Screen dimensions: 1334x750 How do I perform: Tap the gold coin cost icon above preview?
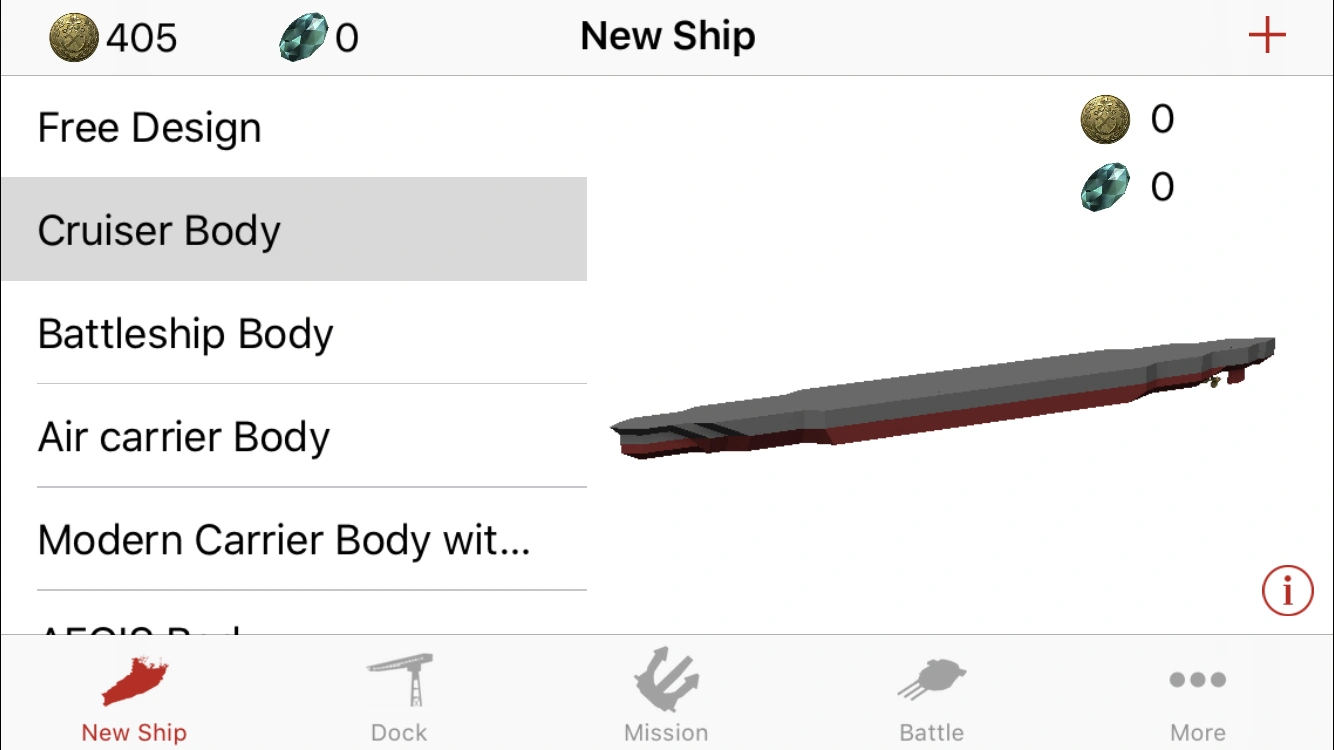click(x=1105, y=120)
